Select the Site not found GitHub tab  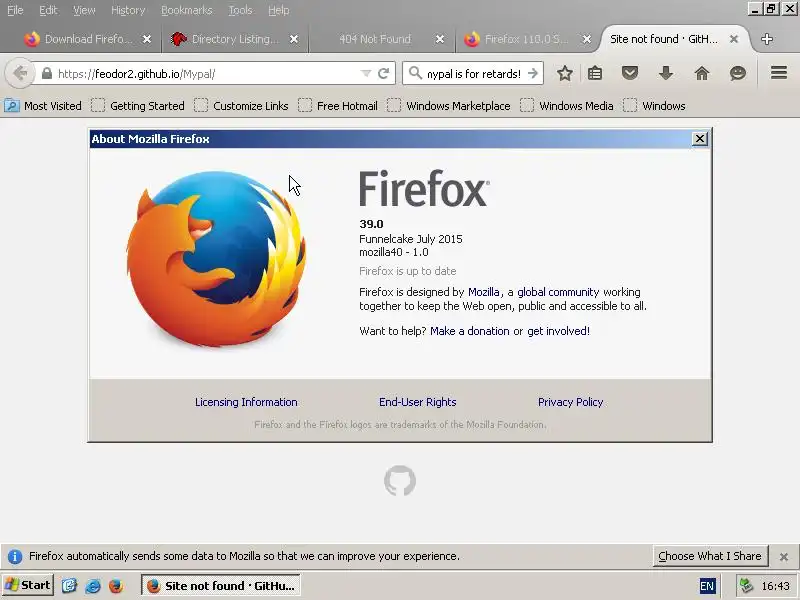point(664,39)
